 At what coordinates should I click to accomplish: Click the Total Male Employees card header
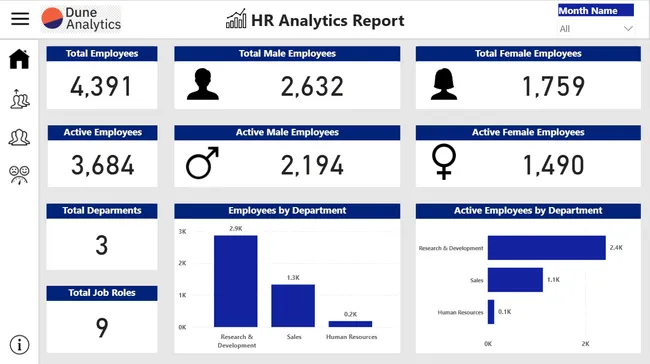(x=287, y=53)
